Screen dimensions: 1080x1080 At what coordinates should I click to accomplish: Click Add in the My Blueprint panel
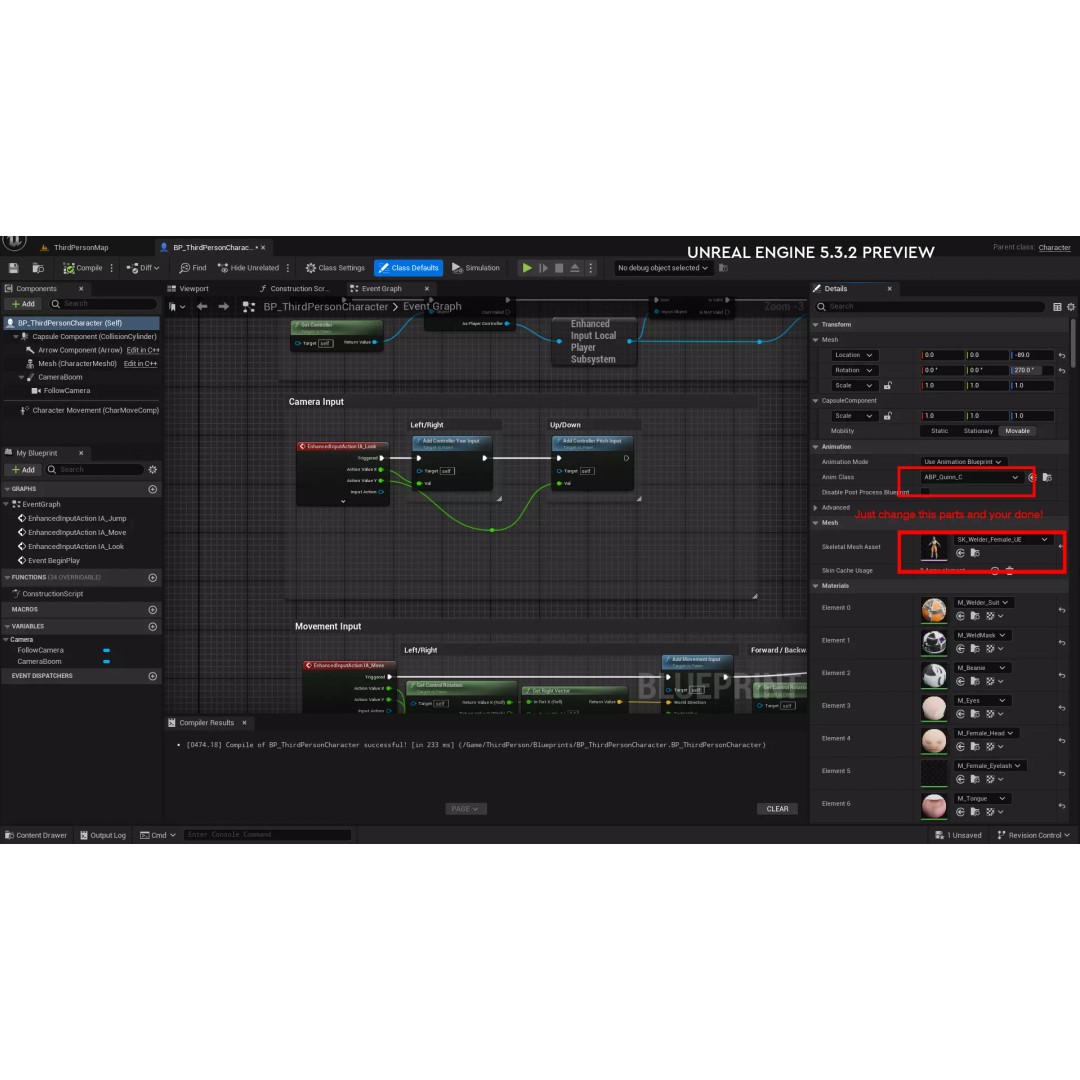(x=23, y=470)
